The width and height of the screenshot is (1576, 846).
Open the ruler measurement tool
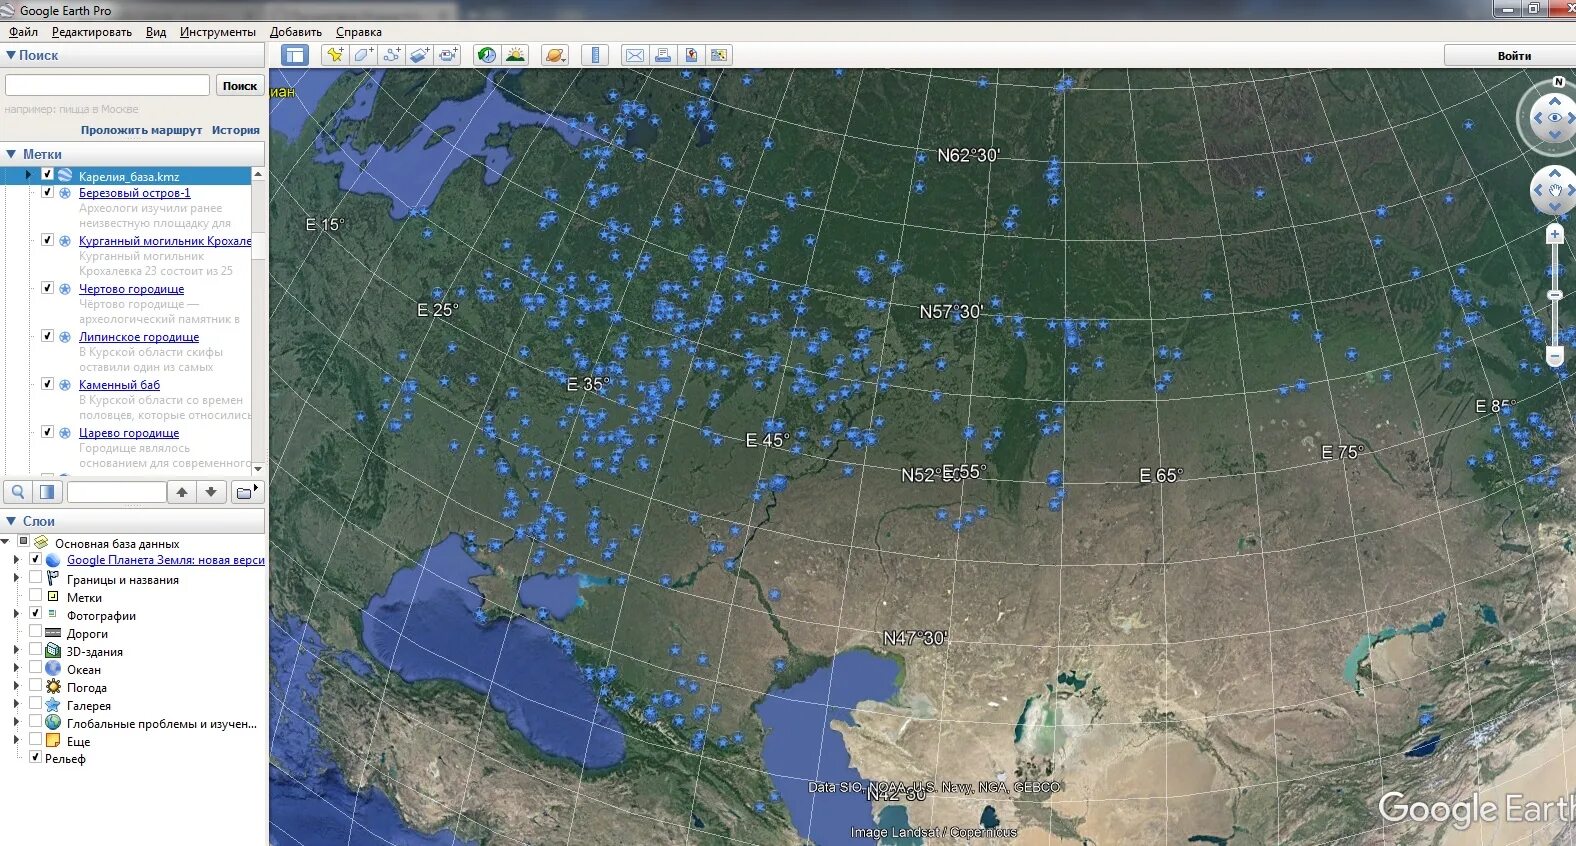(x=595, y=55)
